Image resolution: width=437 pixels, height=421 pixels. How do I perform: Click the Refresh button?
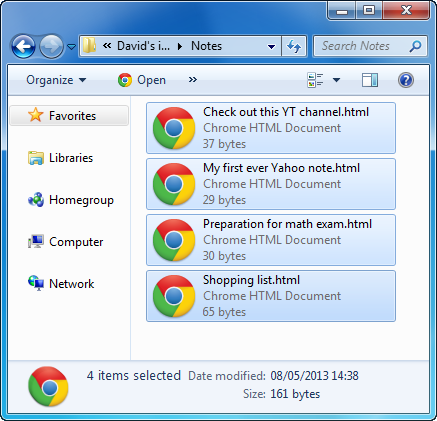click(294, 46)
